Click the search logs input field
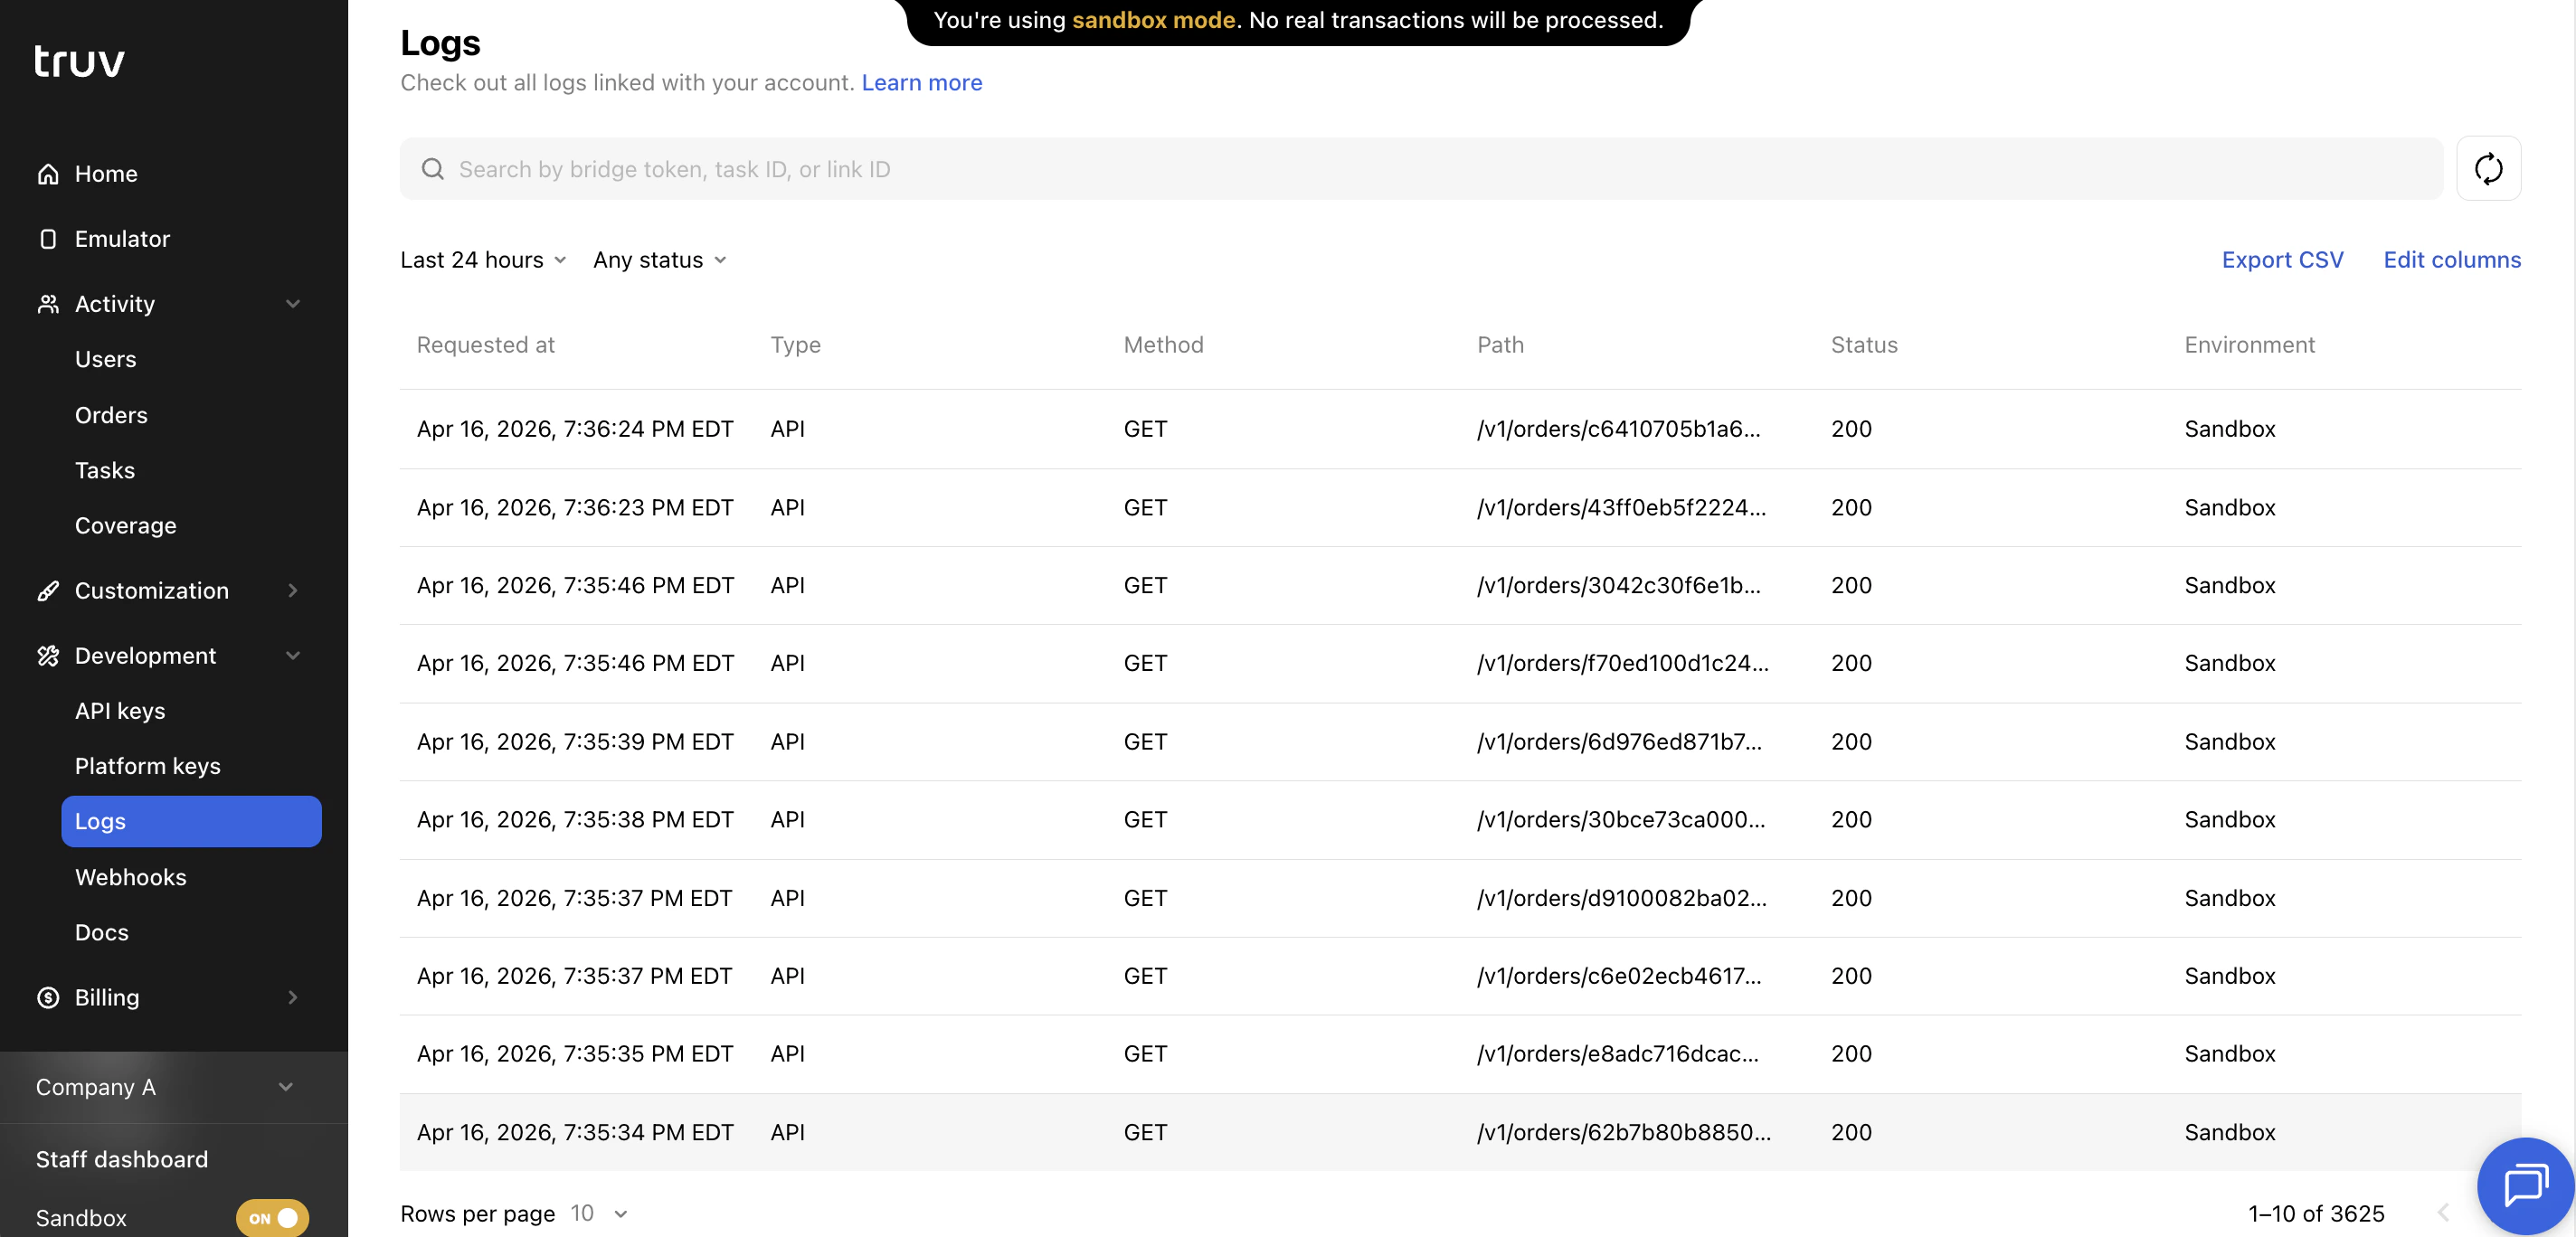 tap(1200, 169)
